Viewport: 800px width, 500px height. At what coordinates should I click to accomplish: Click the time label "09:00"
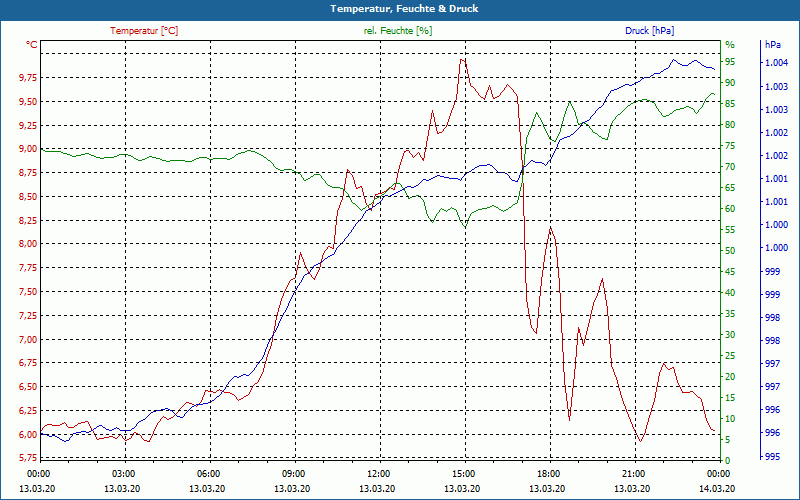[x=294, y=474]
